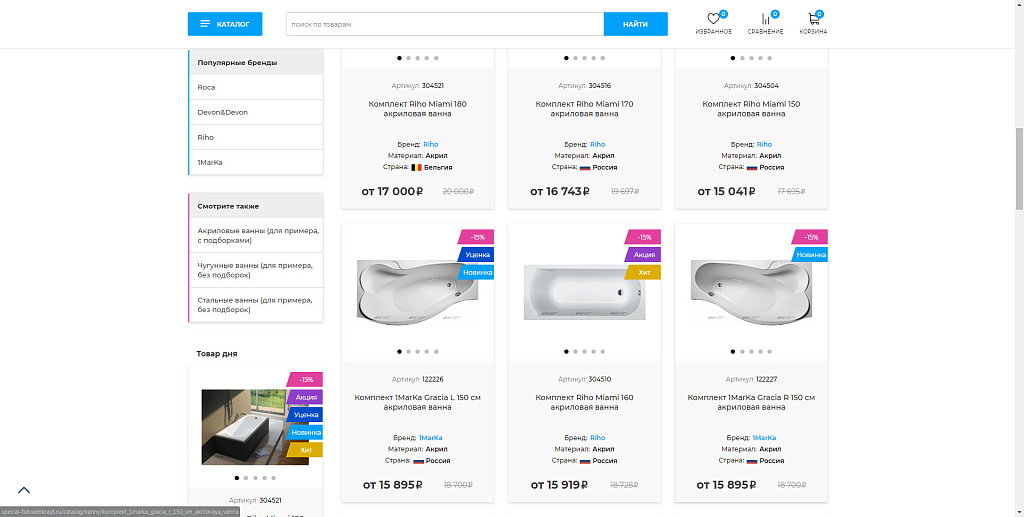Click the scroll-to-top arrow
The image size is (1024, 517).
coord(24,490)
